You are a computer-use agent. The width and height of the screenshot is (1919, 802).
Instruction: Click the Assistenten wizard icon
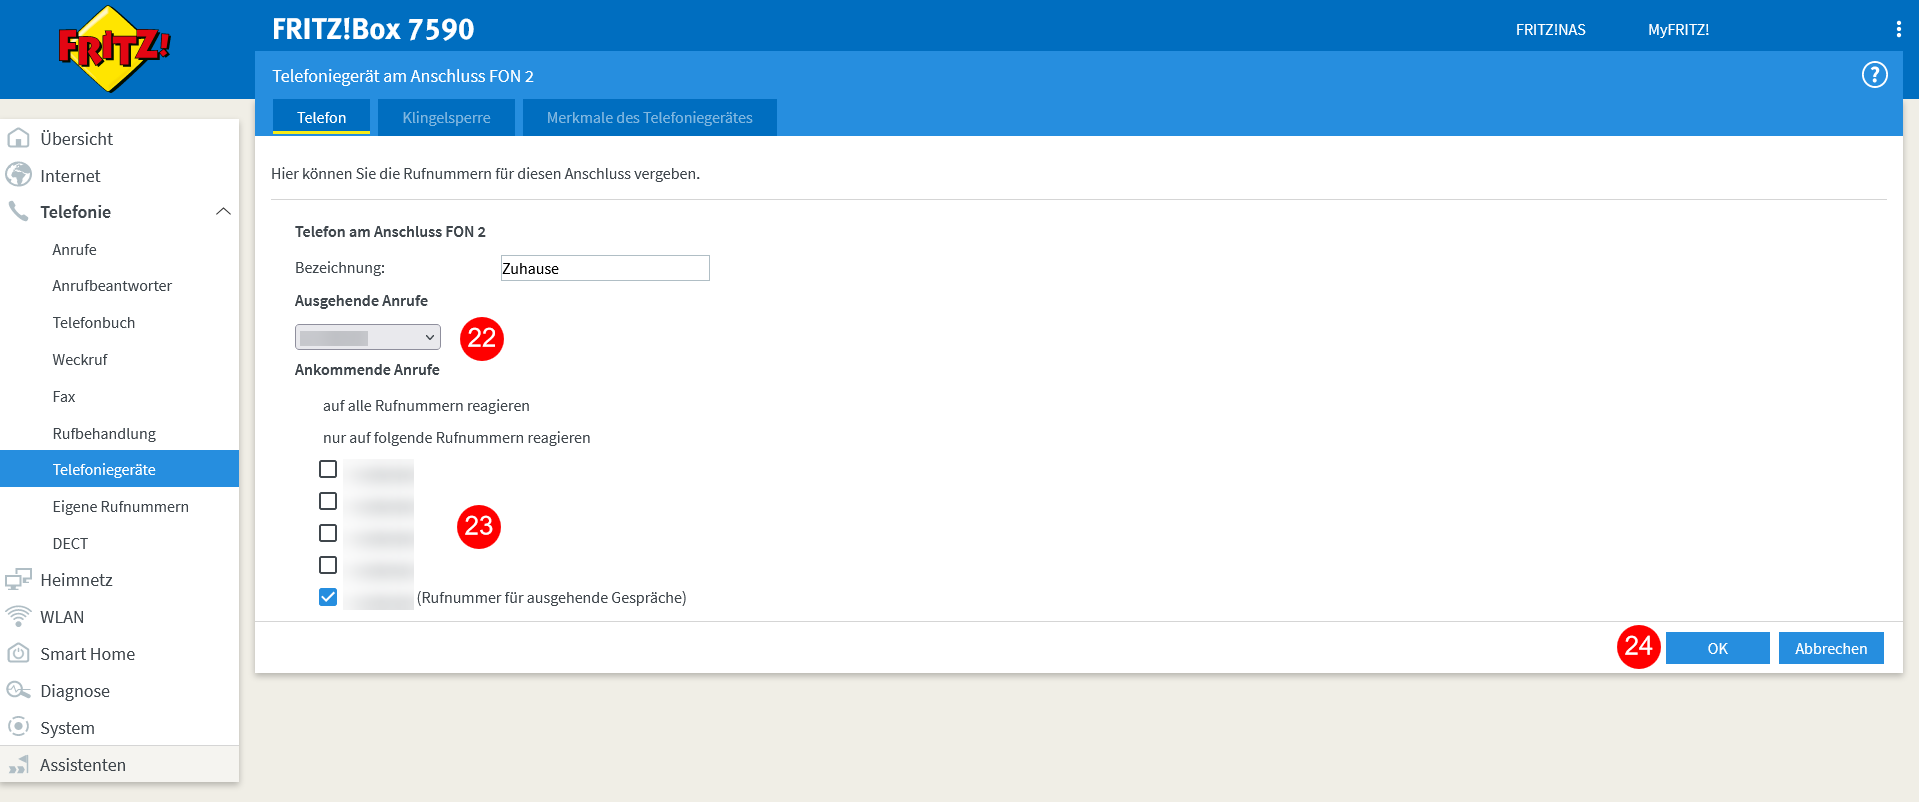18,765
